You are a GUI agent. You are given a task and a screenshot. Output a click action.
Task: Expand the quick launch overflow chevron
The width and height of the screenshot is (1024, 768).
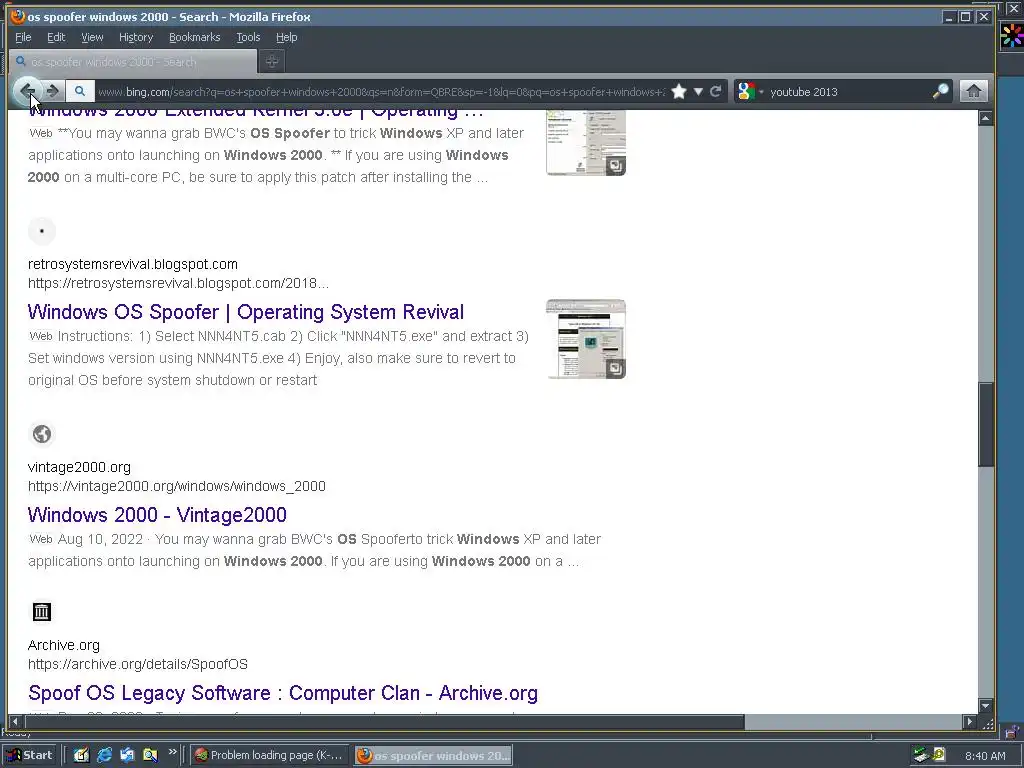(x=172, y=752)
